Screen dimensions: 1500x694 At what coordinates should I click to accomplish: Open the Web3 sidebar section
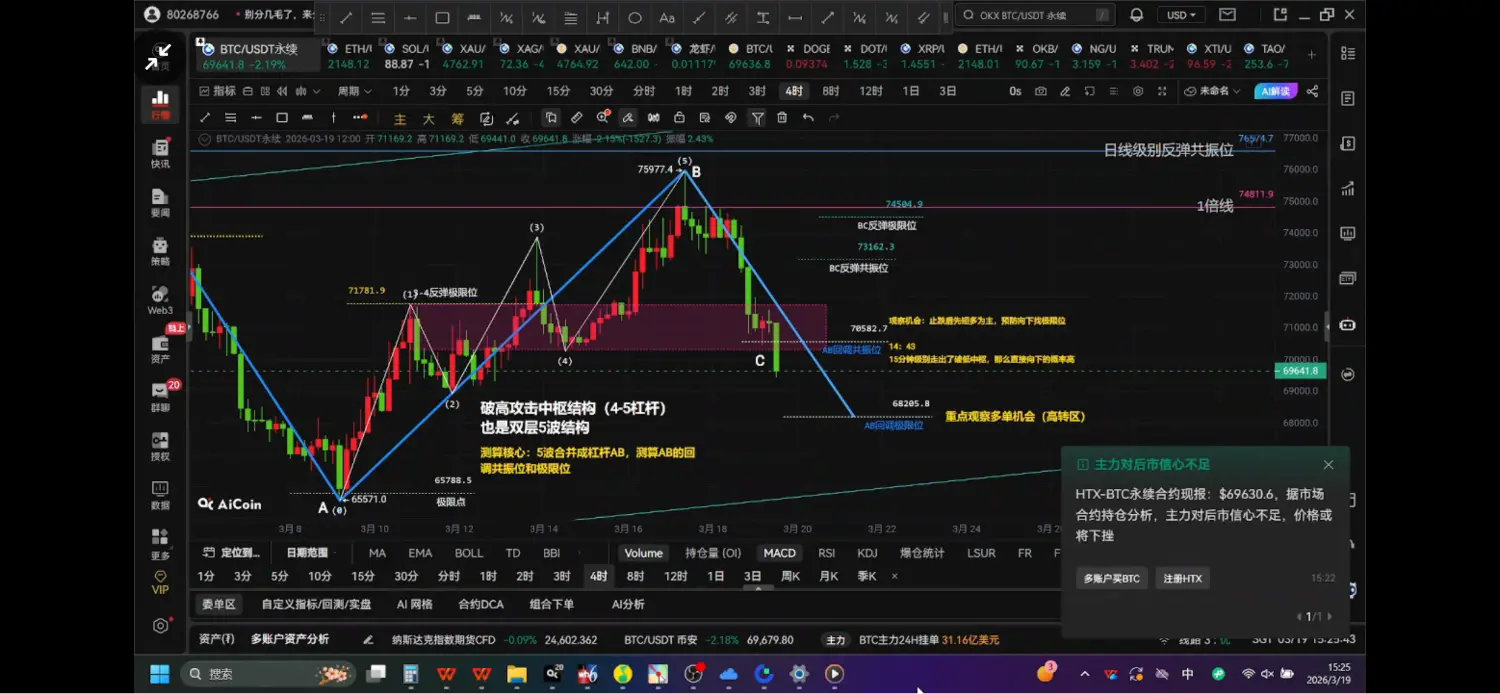[160, 299]
